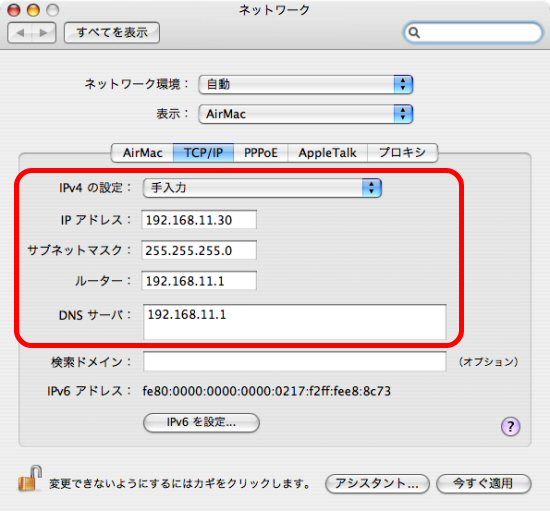Click the red close window button
Screen dimensions: 550x511
tap(14, 10)
